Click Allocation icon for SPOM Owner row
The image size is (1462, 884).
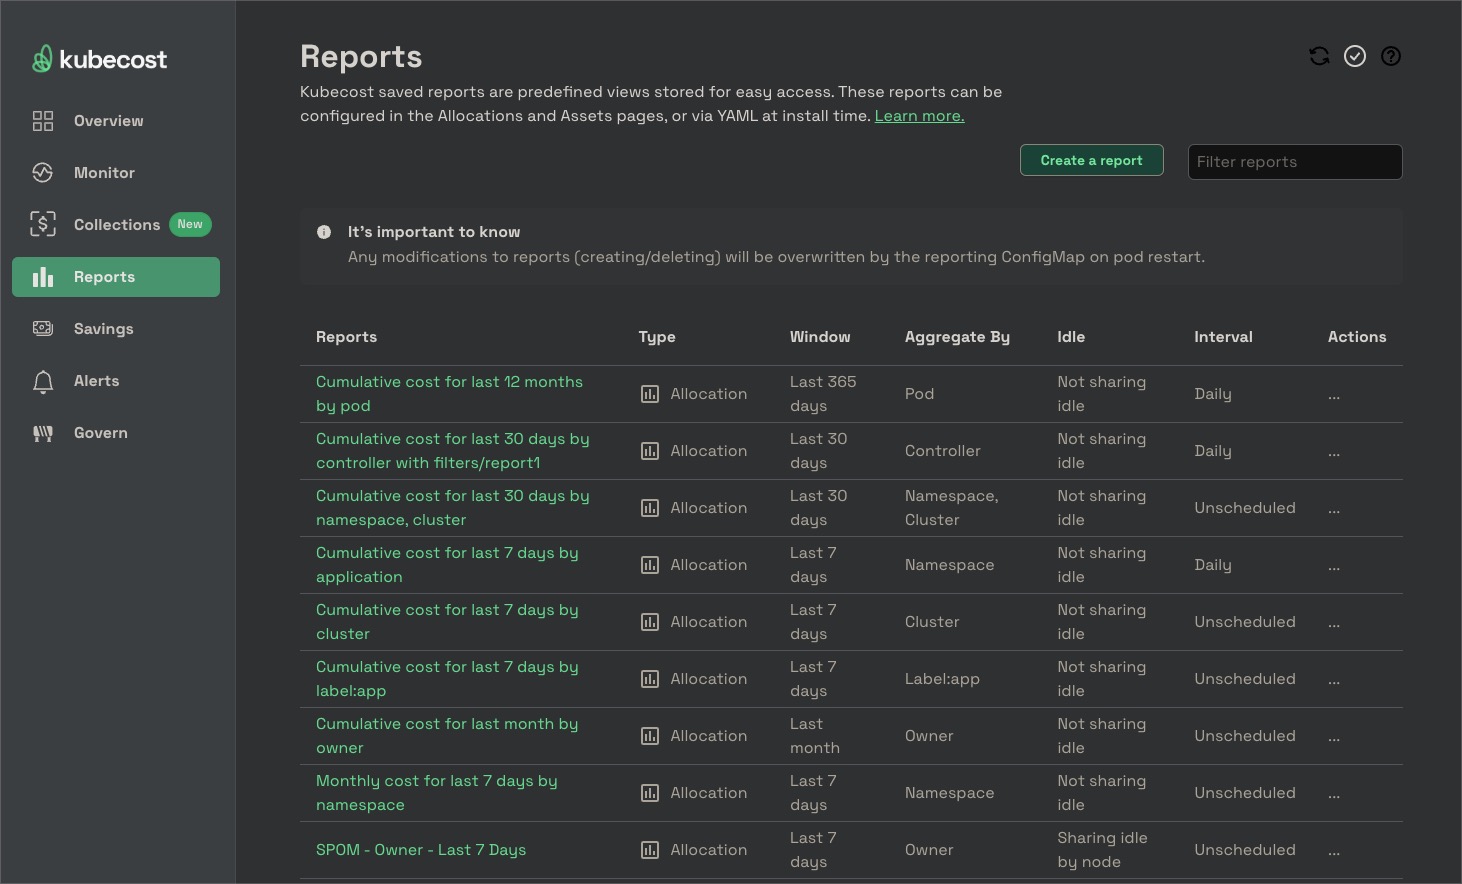tap(650, 850)
